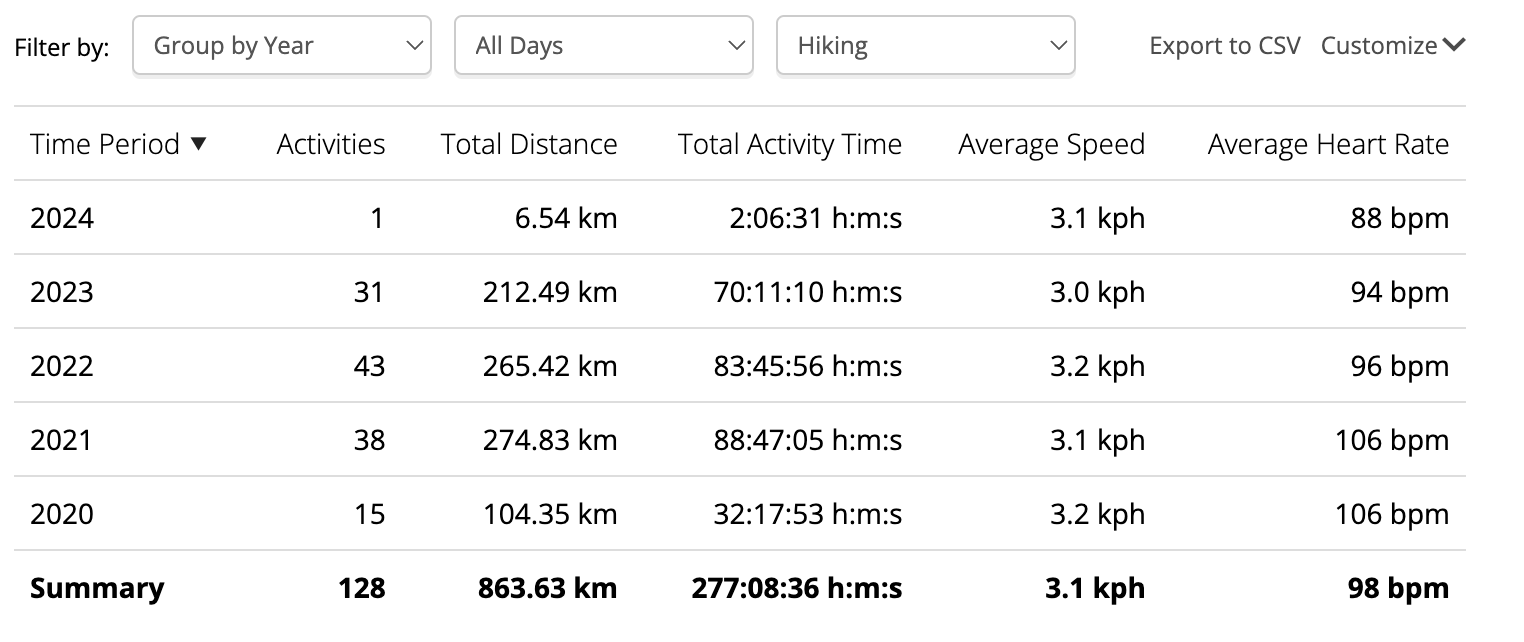Select the 2023 time period row

point(740,292)
